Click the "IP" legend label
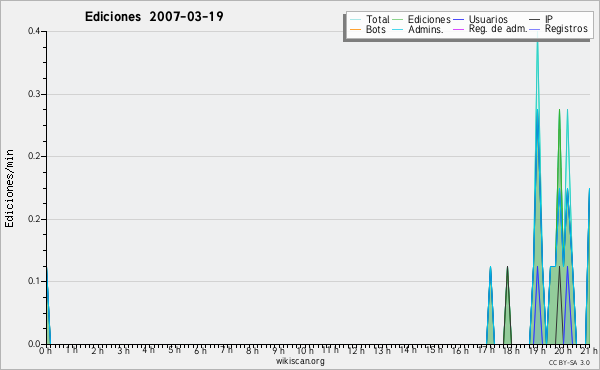This screenshot has width=600, height=370. (x=549, y=19)
